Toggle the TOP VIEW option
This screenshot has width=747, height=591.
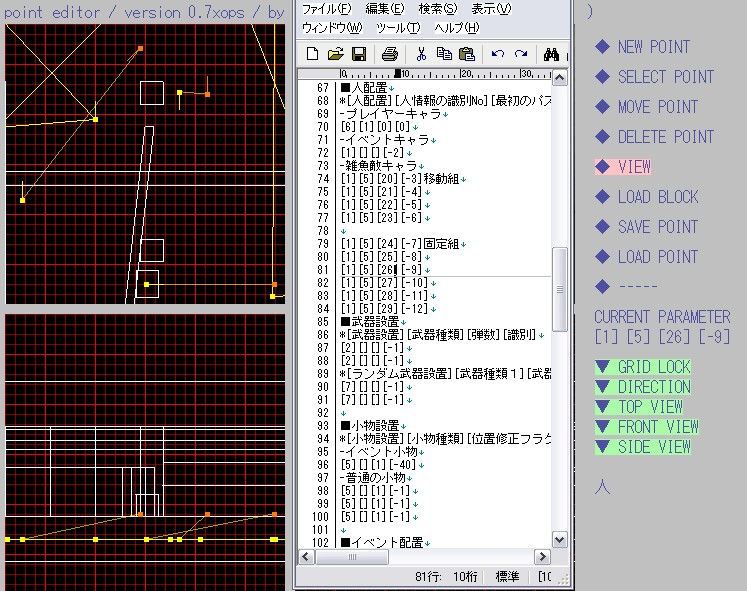640,407
